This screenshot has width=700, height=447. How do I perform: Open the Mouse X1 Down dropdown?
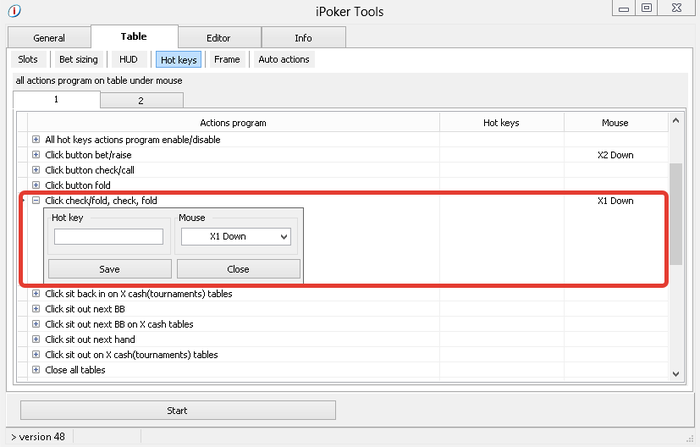click(236, 237)
